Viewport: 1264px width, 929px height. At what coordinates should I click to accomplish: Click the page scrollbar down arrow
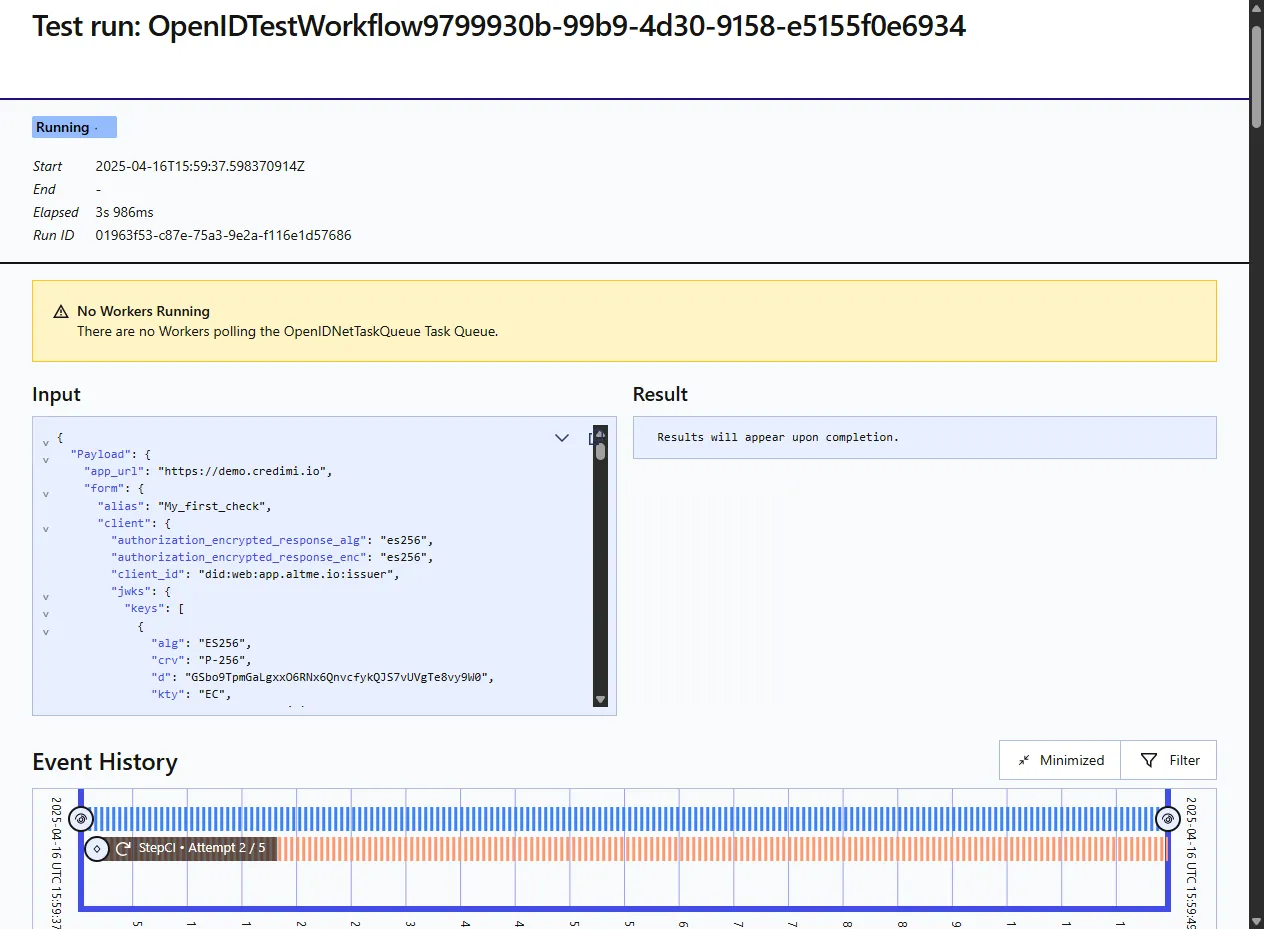click(1257, 920)
